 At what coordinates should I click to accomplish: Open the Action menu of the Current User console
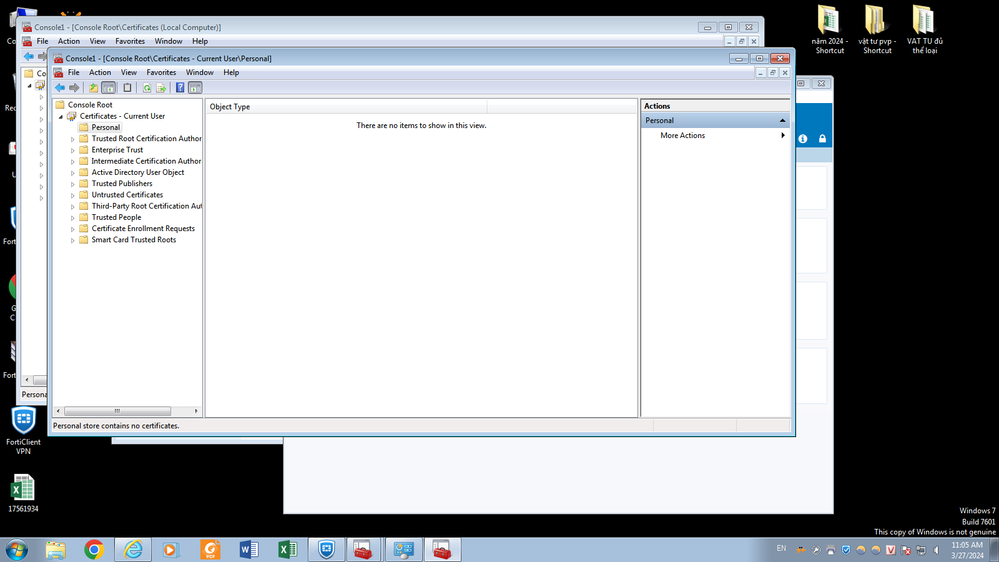click(100, 73)
